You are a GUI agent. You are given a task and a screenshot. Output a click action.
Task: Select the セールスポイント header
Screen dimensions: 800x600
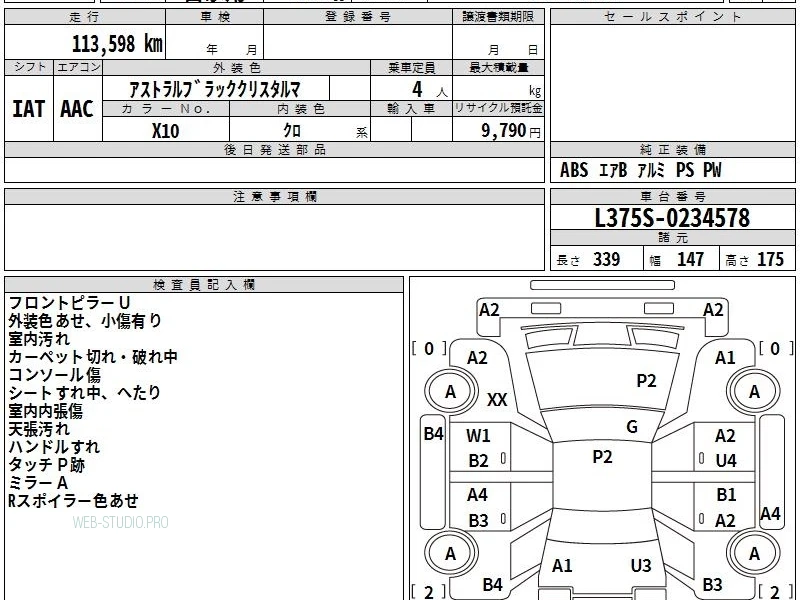click(x=673, y=17)
